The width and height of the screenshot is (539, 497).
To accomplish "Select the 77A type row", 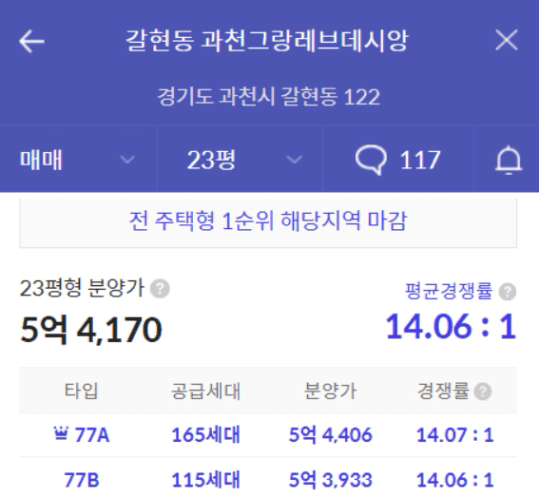I will coord(268,435).
